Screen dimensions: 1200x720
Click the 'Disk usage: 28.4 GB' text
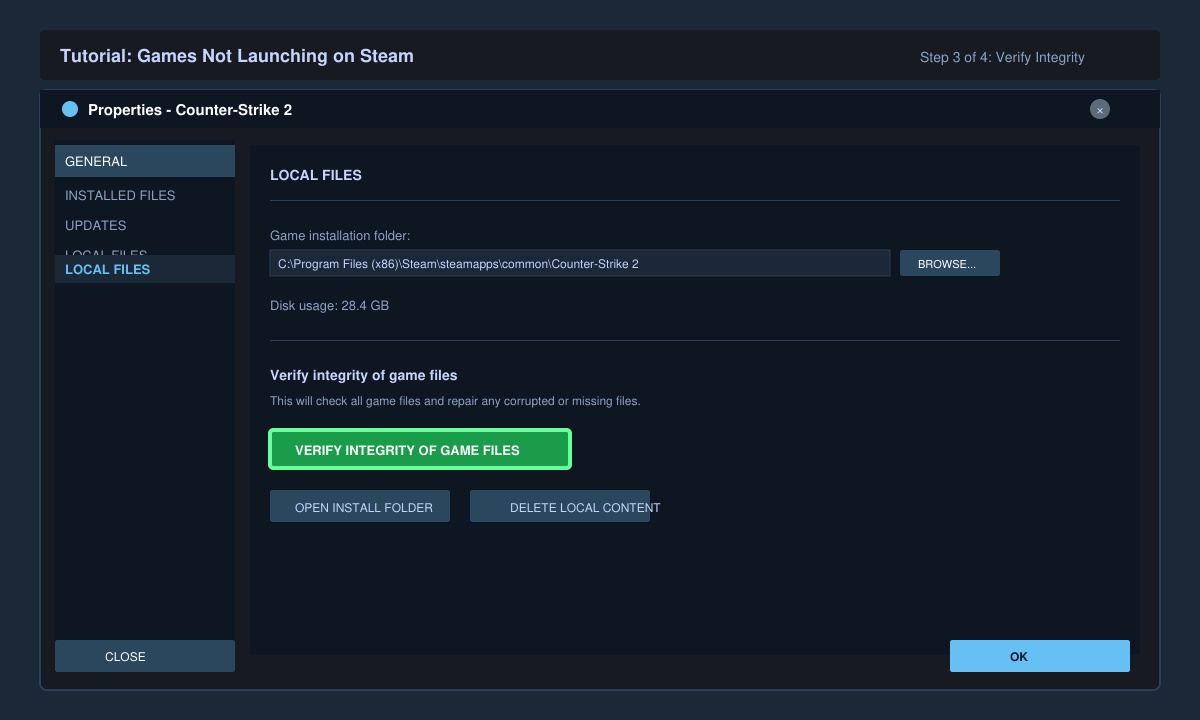click(329, 305)
